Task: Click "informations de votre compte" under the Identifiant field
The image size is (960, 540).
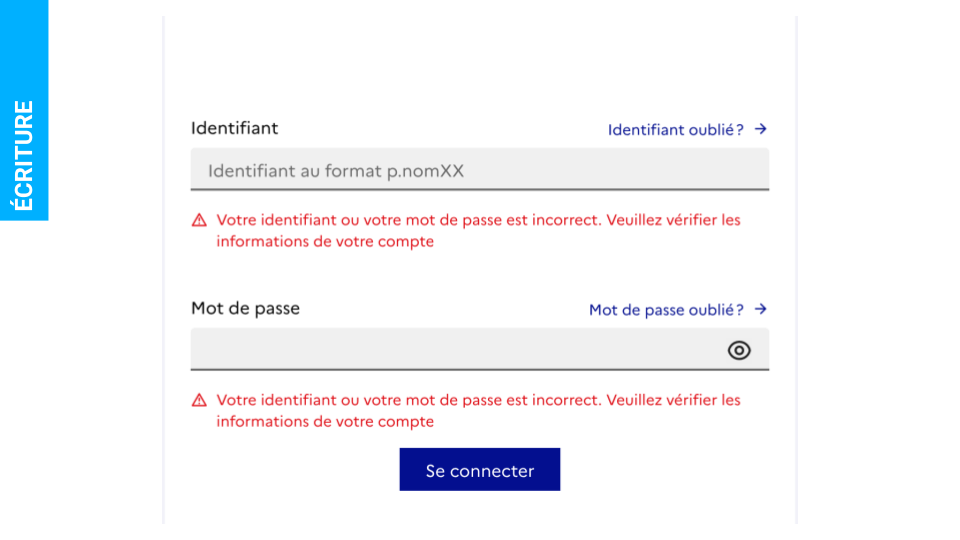Action: pyautogui.click(x=325, y=242)
